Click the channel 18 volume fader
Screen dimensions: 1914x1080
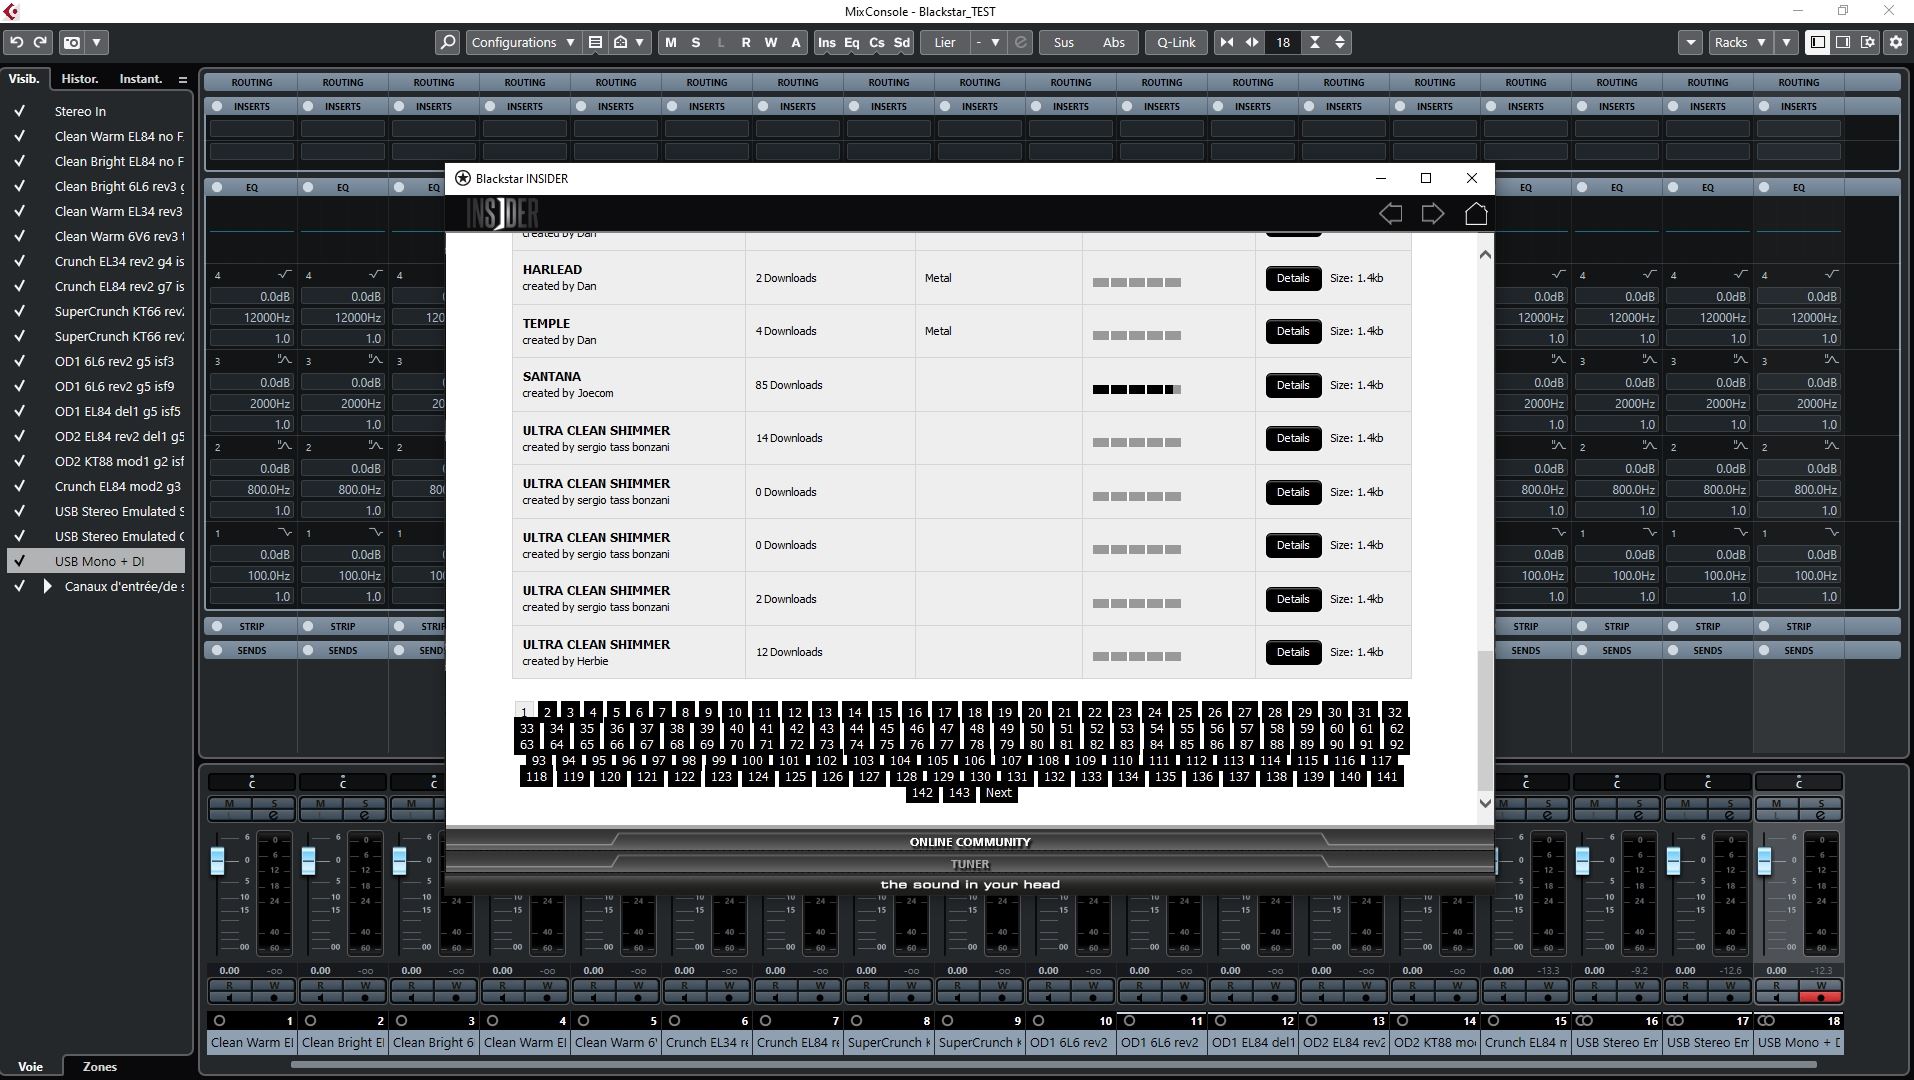pos(1764,860)
